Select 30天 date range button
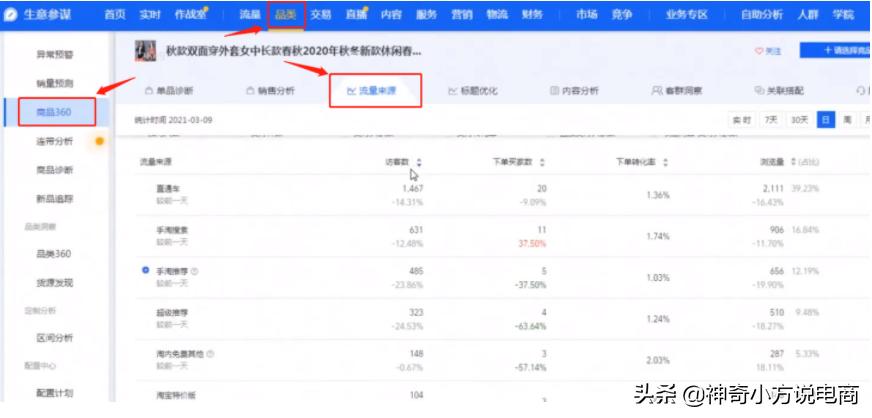The height and width of the screenshot is (418, 872). tap(799, 120)
